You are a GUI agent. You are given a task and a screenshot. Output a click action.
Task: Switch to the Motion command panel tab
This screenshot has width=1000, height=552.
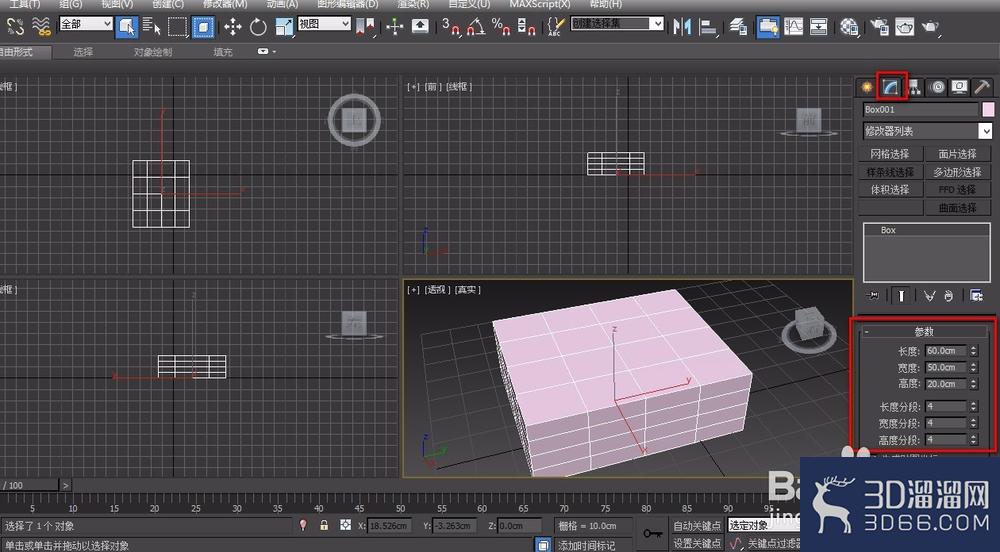coord(937,87)
